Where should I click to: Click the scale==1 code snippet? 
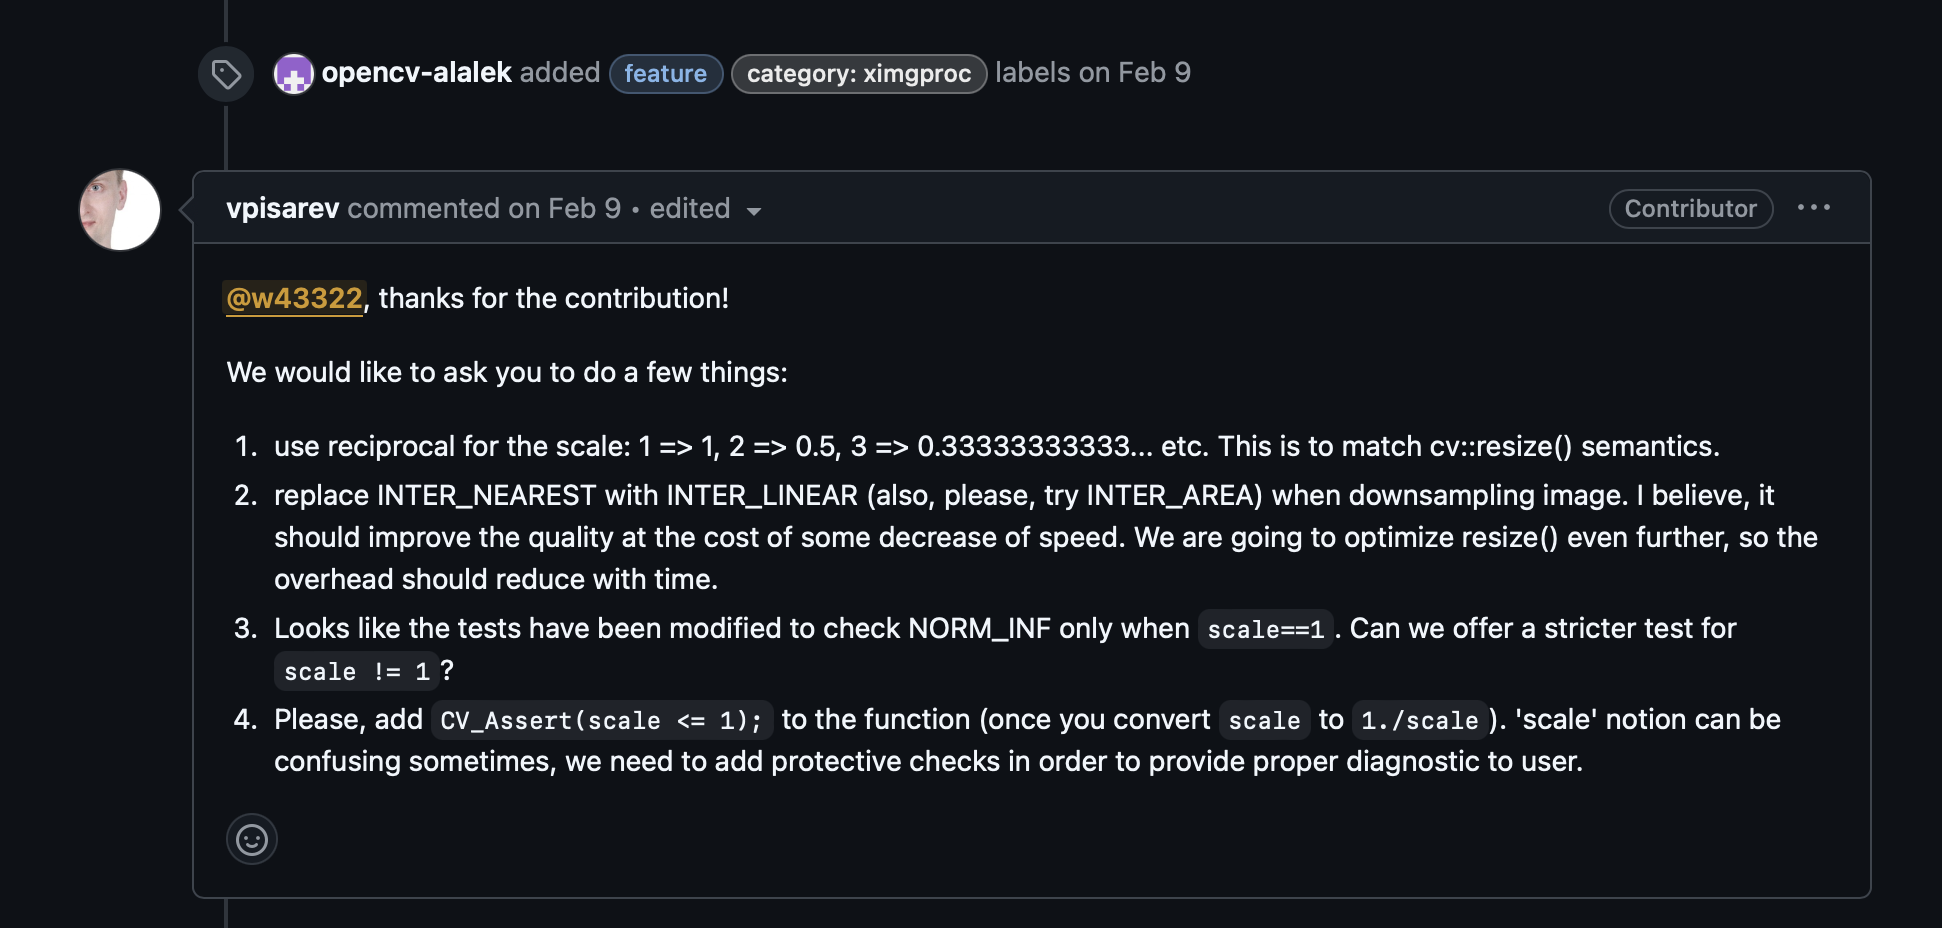tap(1265, 629)
